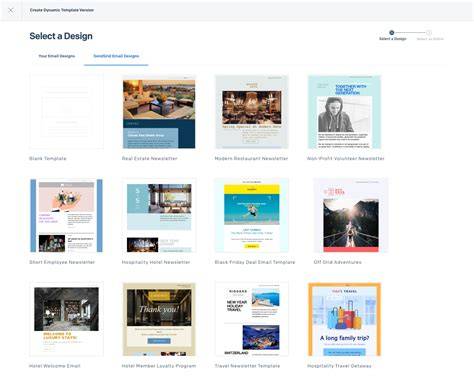Click the Create Dynamic Template Version title
This screenshot has width=474, height=382.
(x=62, y=10)
